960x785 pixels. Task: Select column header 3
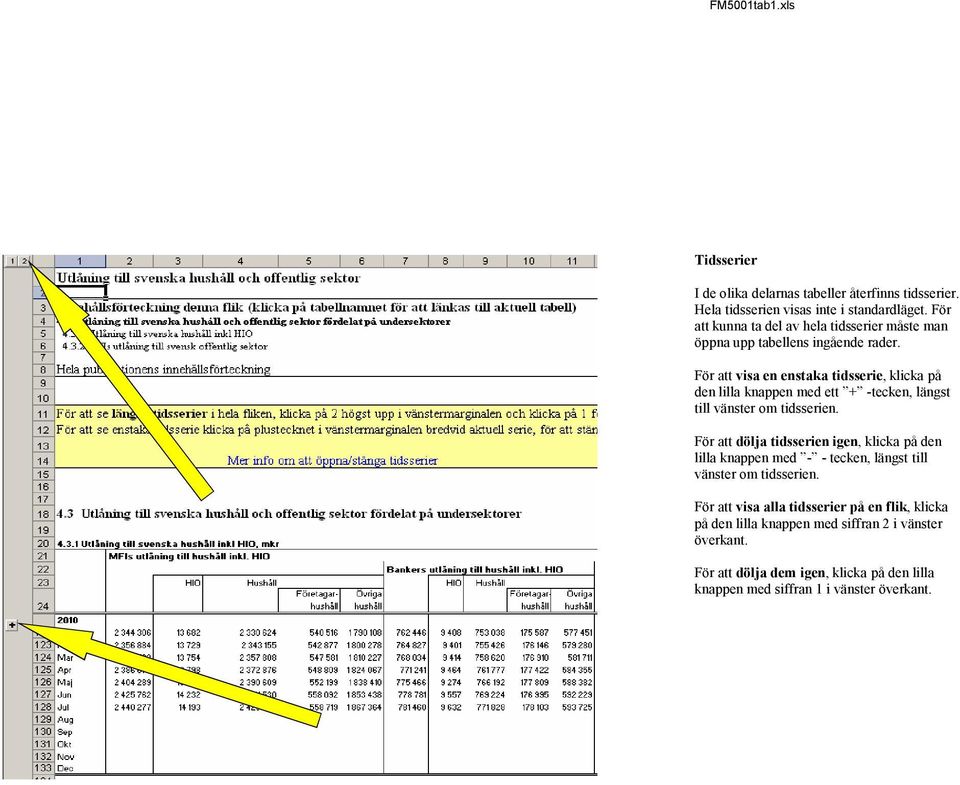tap(178, 261)
